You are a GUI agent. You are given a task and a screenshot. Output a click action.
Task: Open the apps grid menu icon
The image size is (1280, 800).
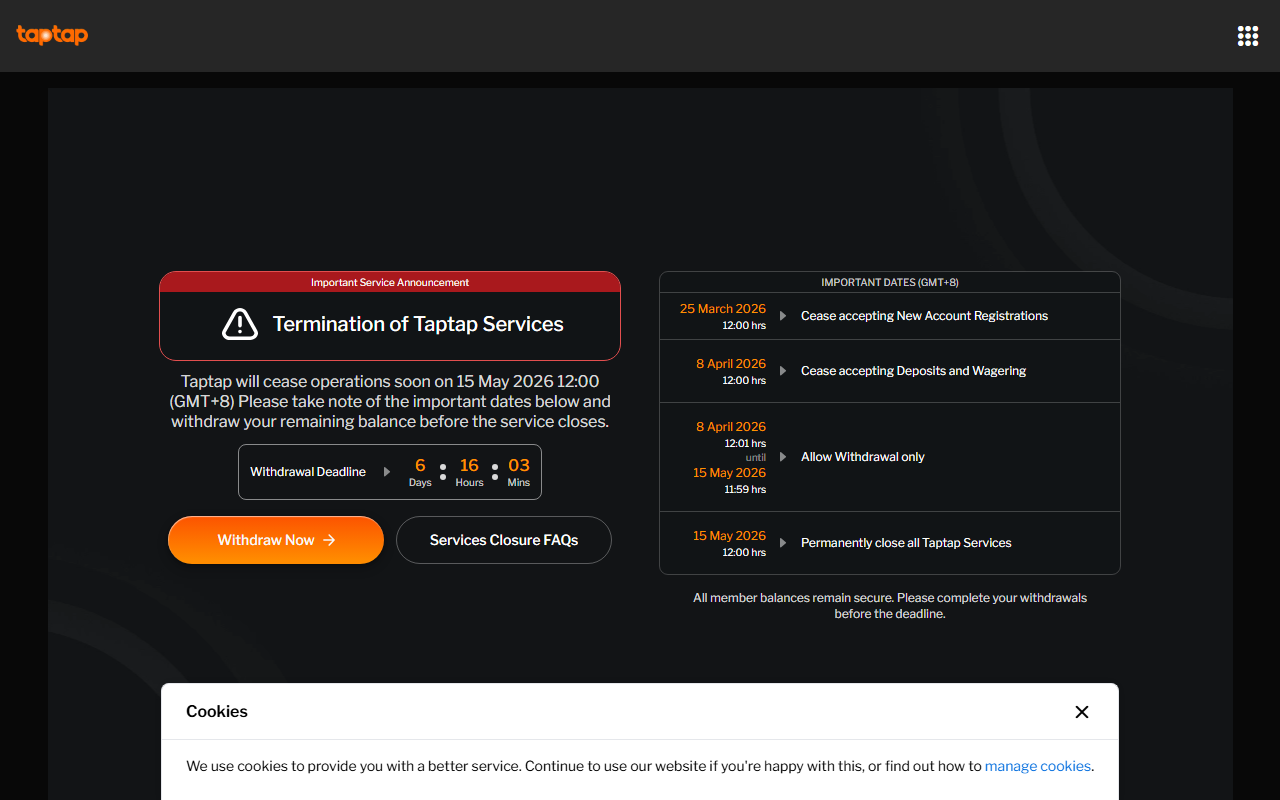(x=1248, y=36)
